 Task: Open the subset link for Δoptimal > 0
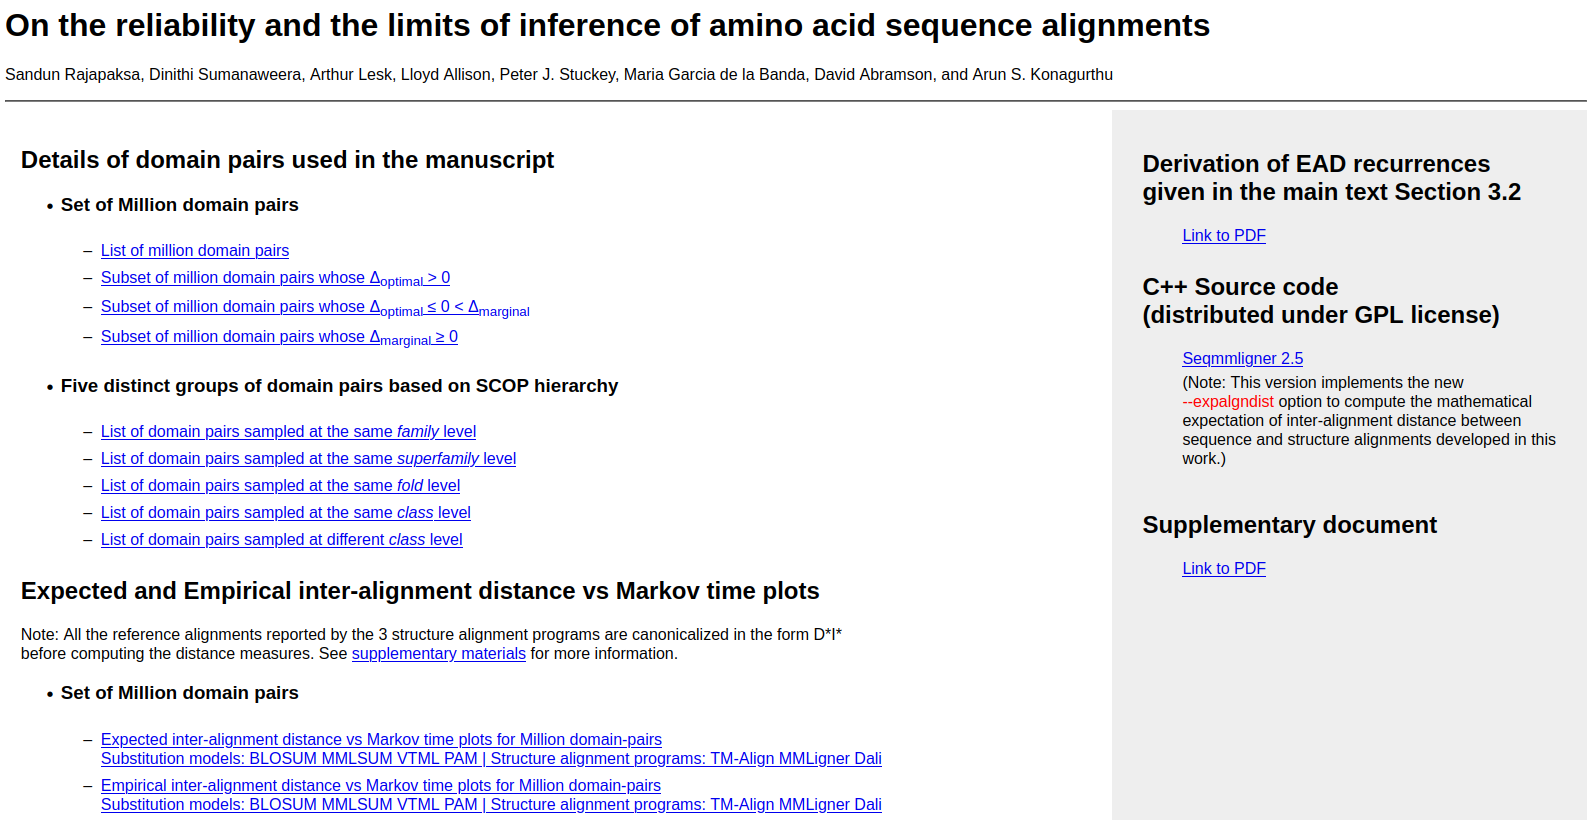pos(275,278)
